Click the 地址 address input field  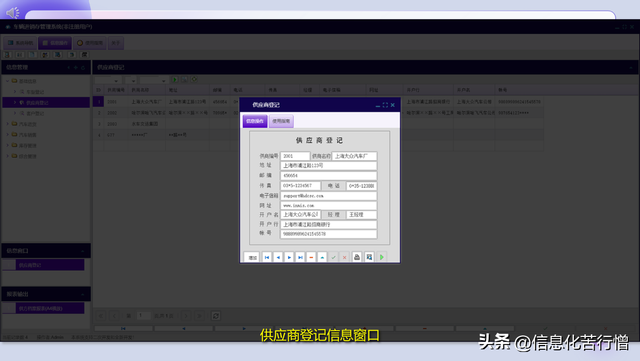329,166
